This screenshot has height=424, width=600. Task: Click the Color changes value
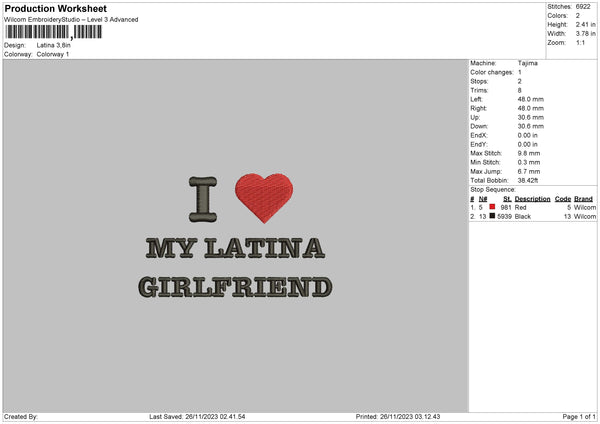pyautogui.click(x=520, y=72)
